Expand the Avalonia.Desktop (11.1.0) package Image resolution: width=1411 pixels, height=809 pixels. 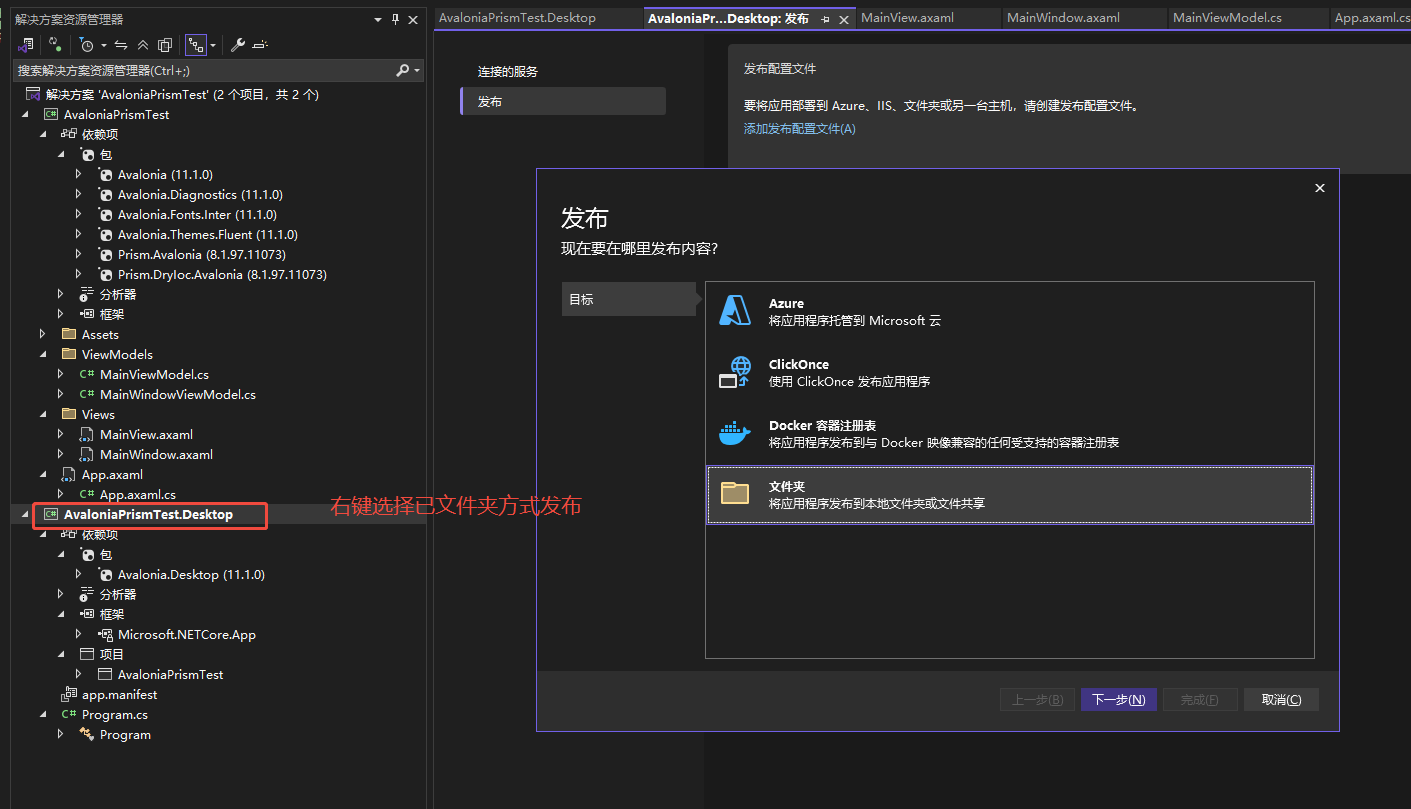tap(78, 574)
